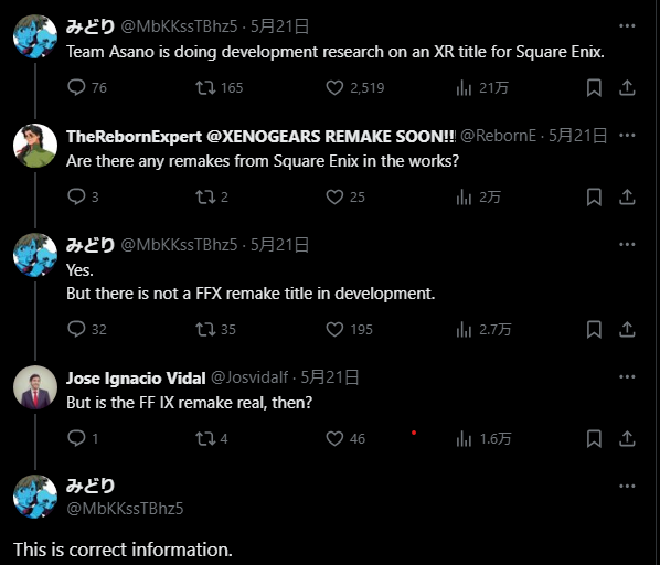Retweet the Square Enix remakes question
Image resolution: width=660 pixels, height=565 pixels.
pos(205,197)
